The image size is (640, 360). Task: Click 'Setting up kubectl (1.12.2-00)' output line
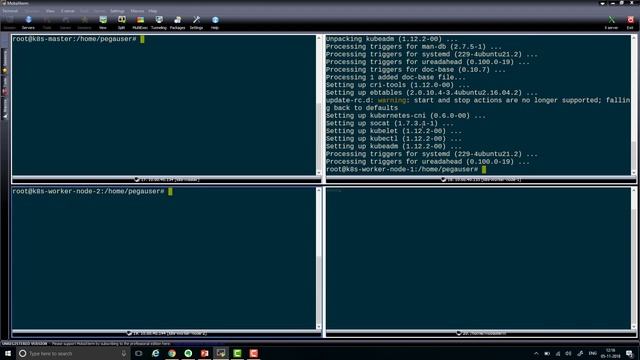click(x=393, y=139)
